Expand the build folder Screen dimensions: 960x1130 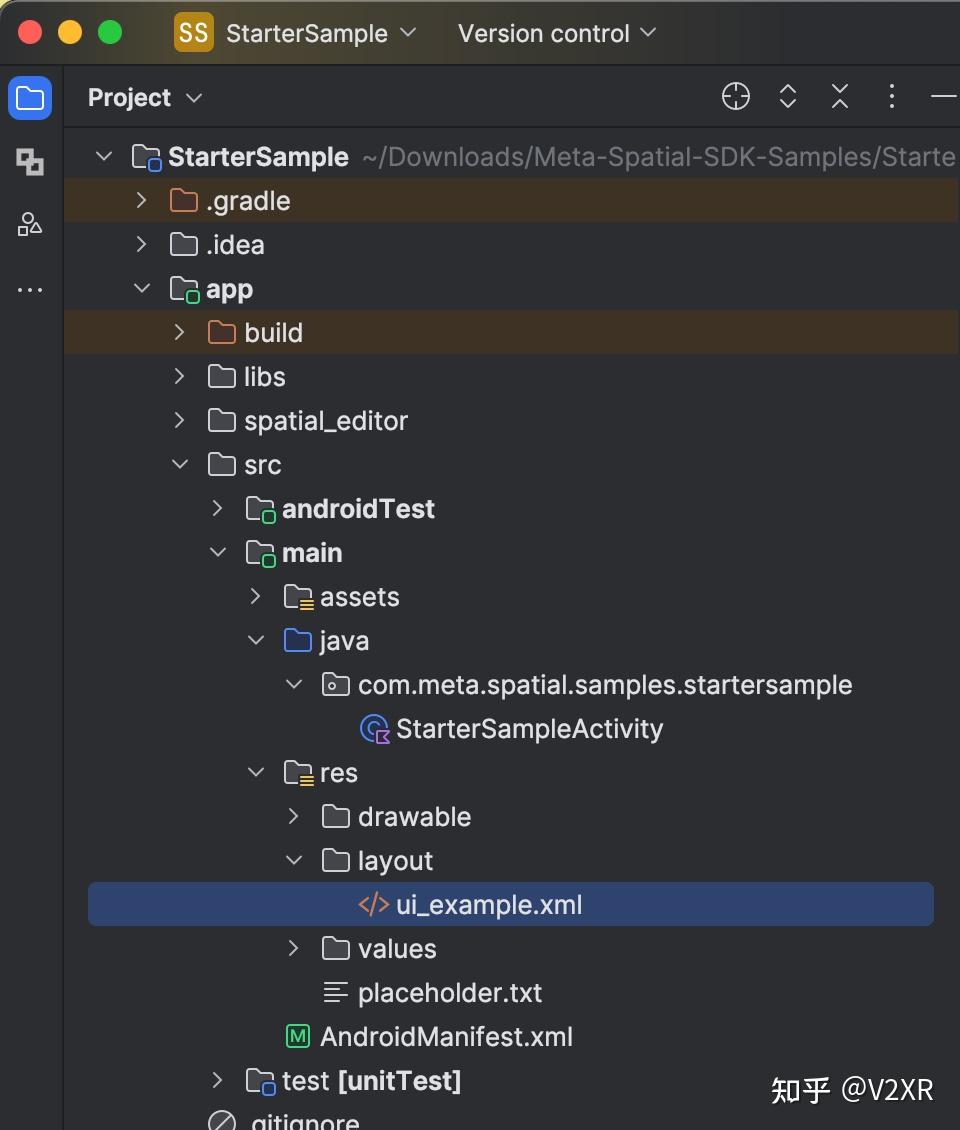[179, 332]
